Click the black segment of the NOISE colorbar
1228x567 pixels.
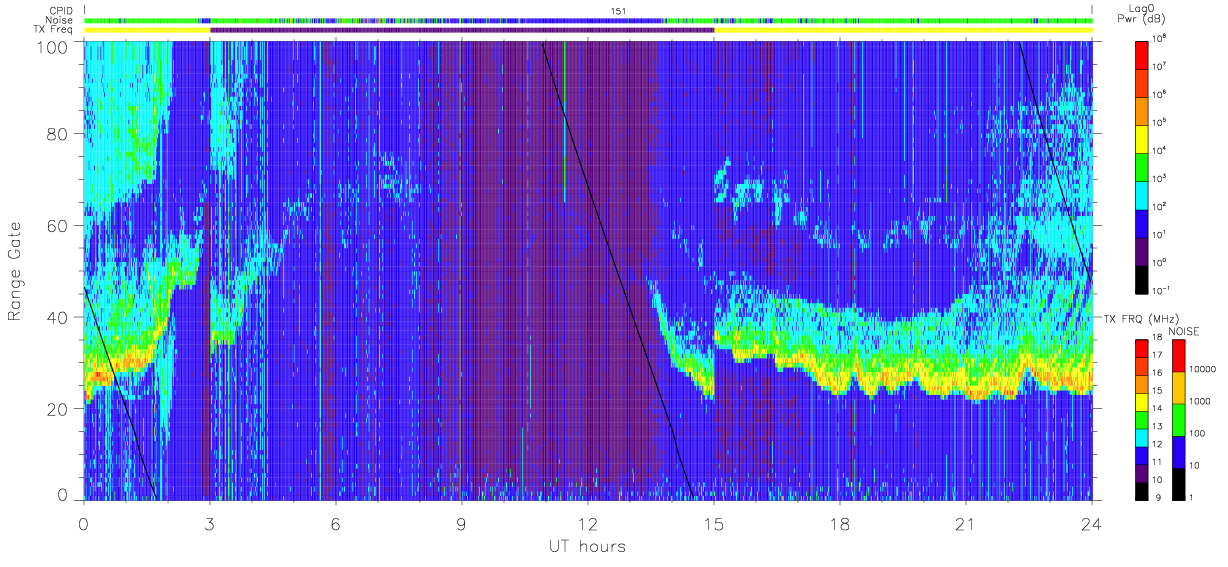click(1178, 484)
